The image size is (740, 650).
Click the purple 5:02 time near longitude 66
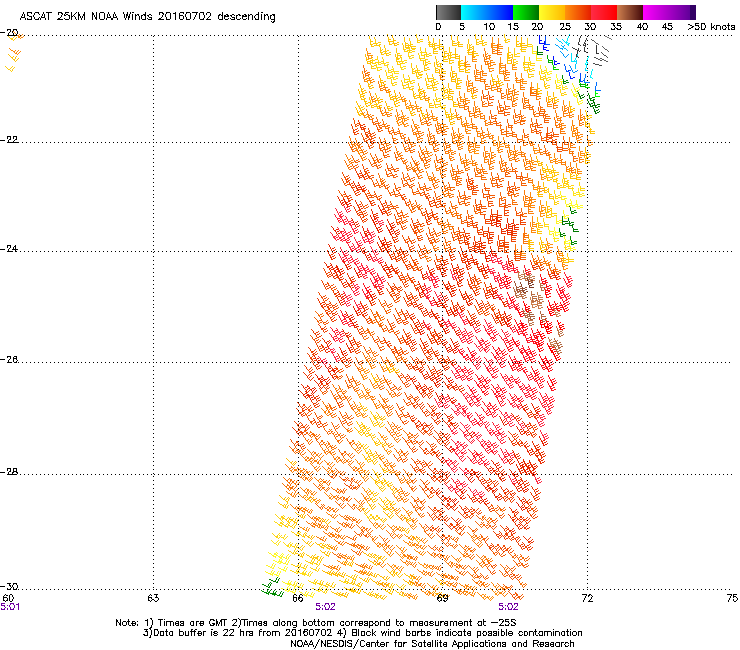tap(325, 607)
